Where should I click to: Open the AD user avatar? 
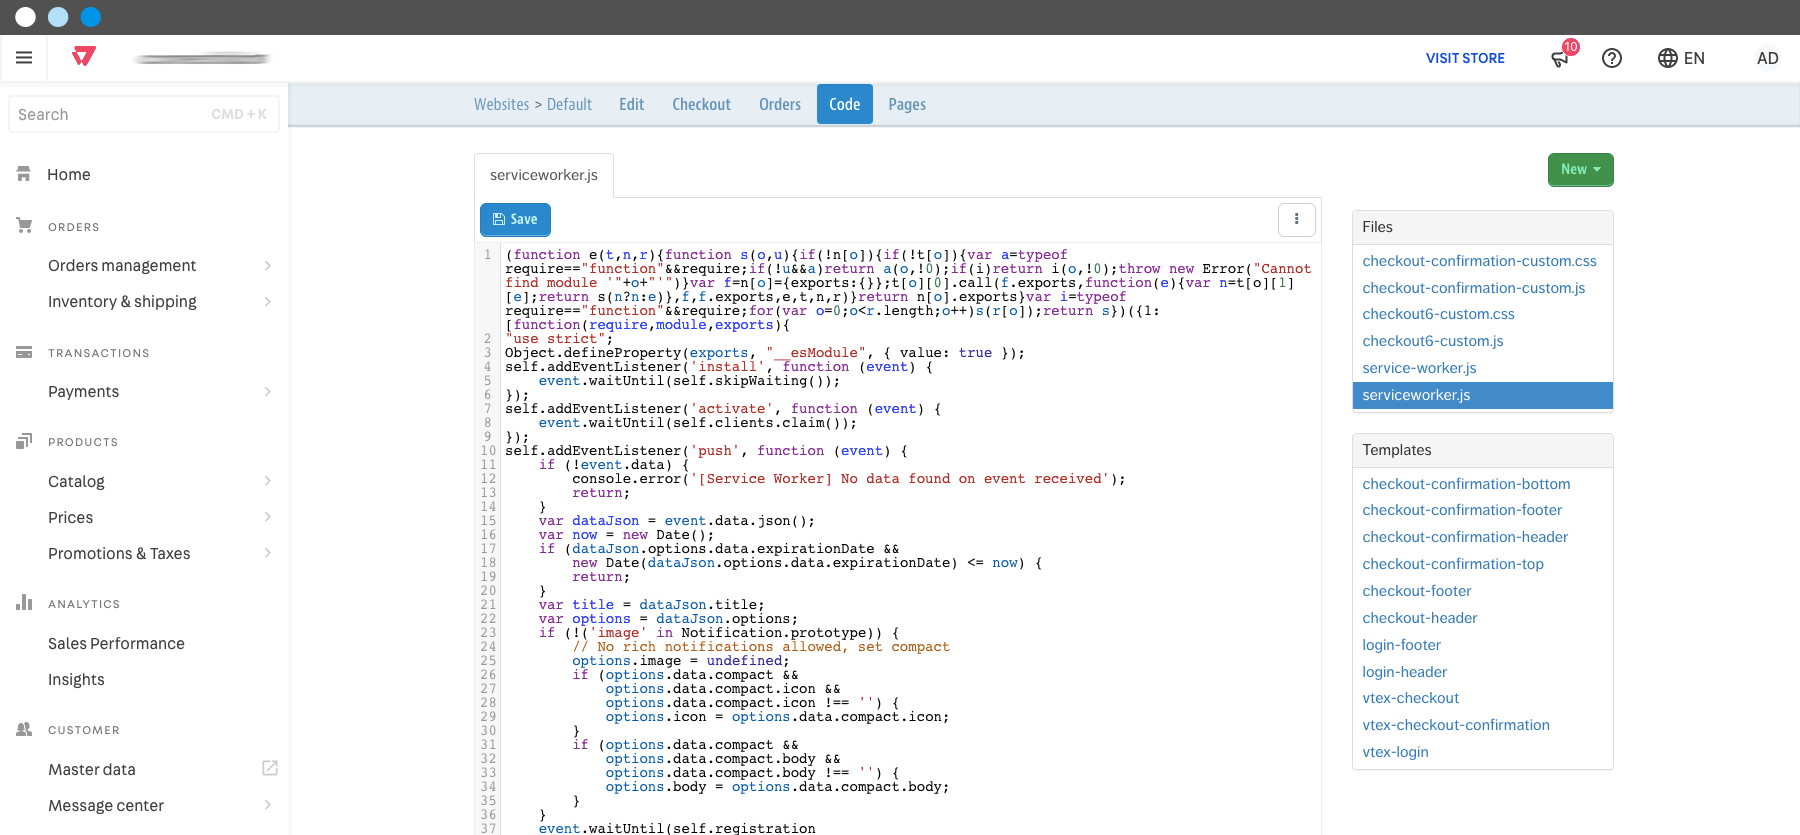click(1768, 58)
